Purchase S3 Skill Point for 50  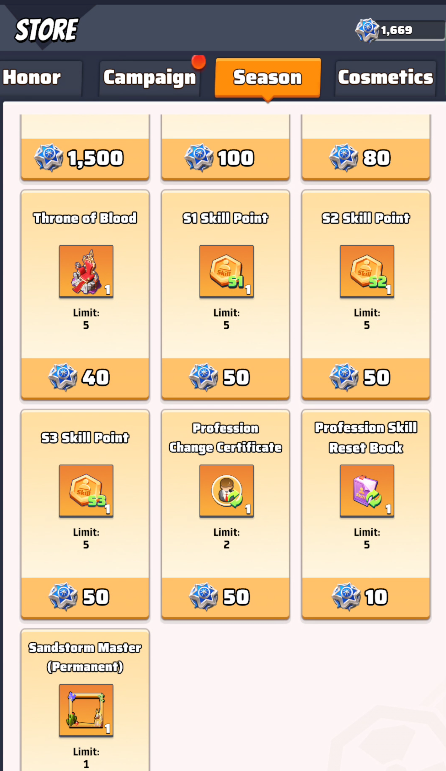coord(85,597)
